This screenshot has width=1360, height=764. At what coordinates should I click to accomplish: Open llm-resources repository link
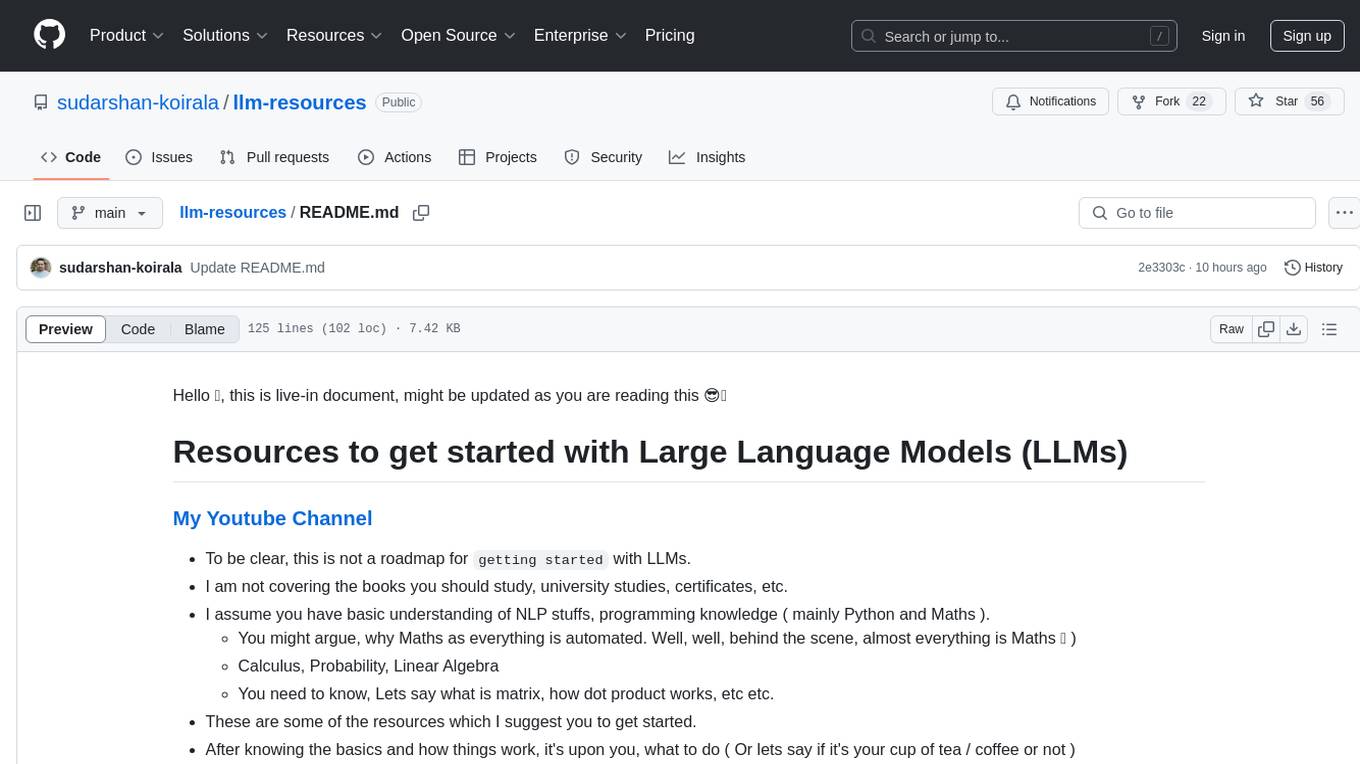pyautogui.click(x=300, y=102)
